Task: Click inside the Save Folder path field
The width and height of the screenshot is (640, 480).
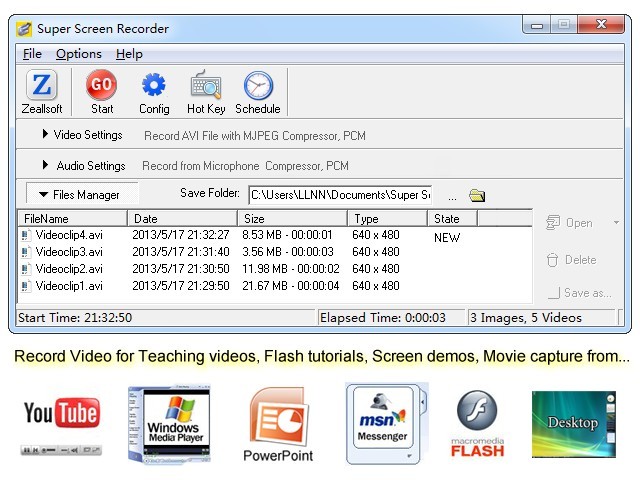Action: (340, 195)
